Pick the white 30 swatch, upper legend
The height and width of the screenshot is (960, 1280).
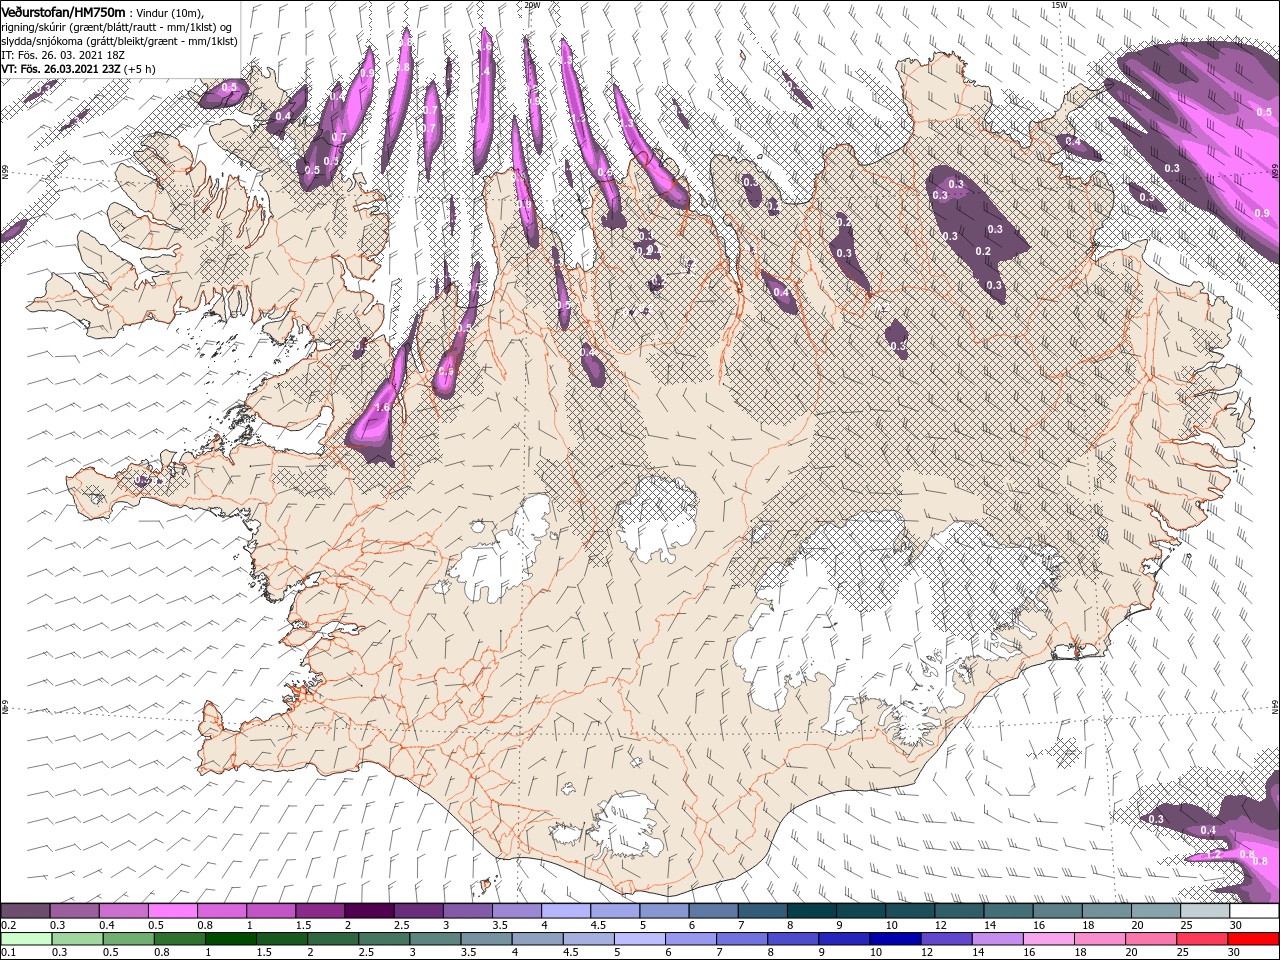[1254, 911]
